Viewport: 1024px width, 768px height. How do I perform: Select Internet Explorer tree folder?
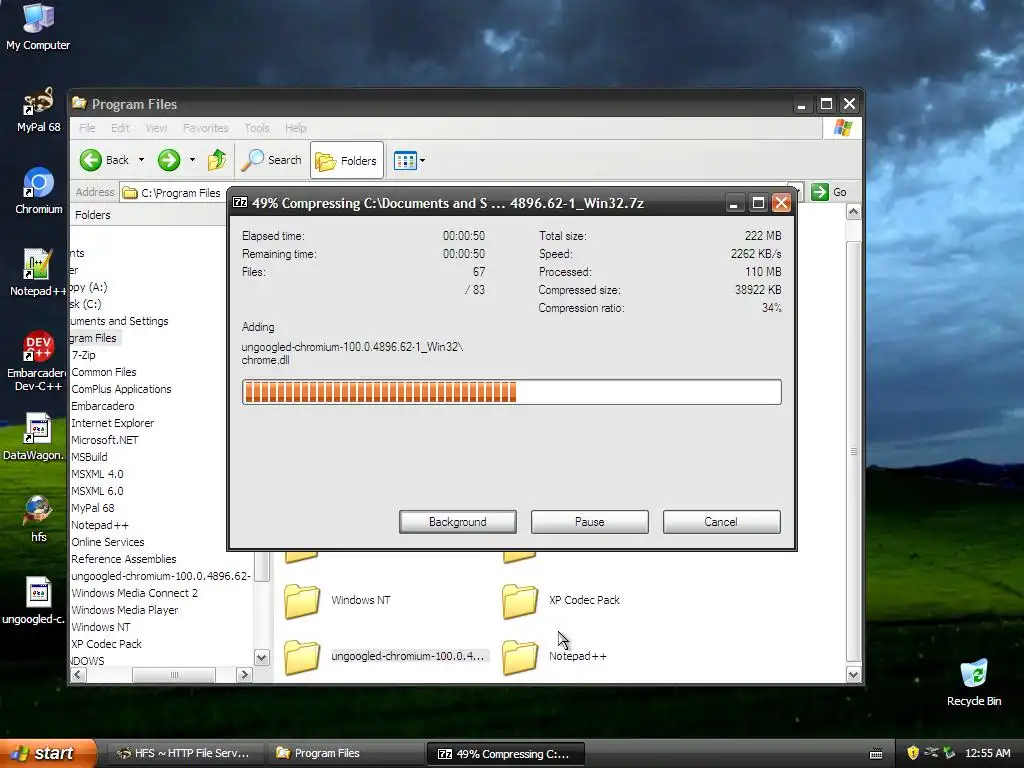pos(112,423)
